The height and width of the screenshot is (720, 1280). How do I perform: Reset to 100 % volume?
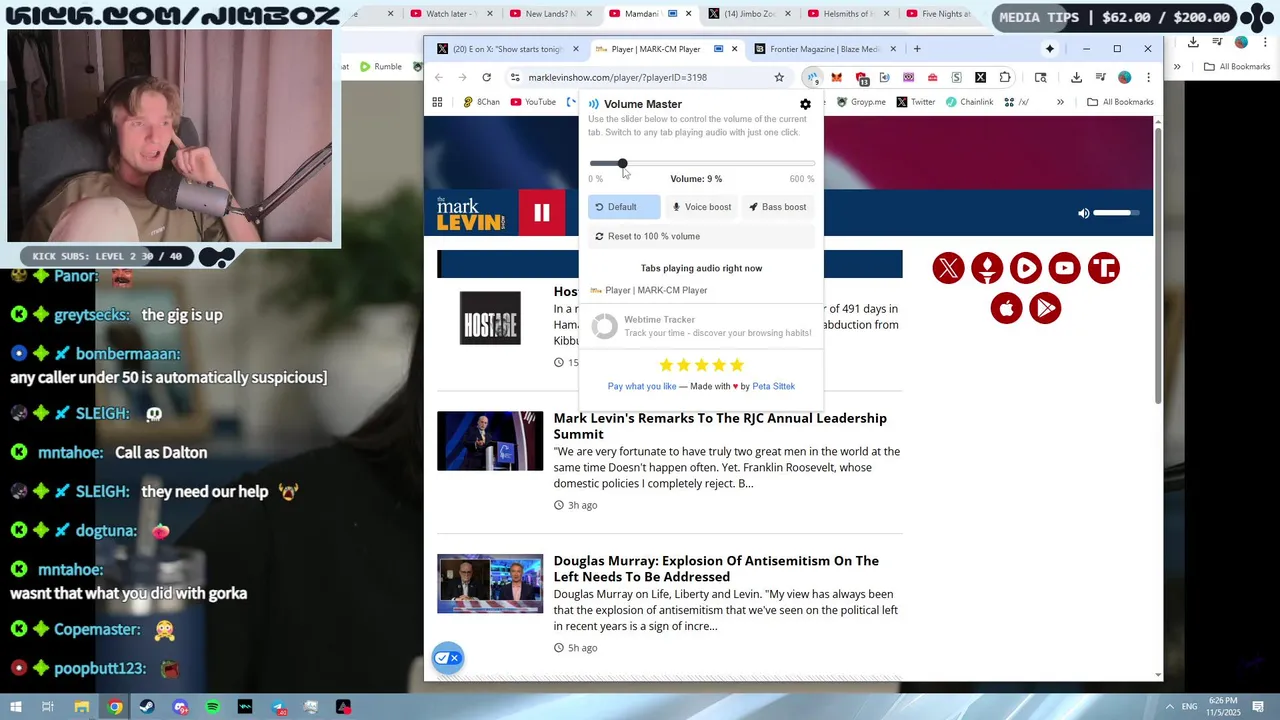(701, 236)
